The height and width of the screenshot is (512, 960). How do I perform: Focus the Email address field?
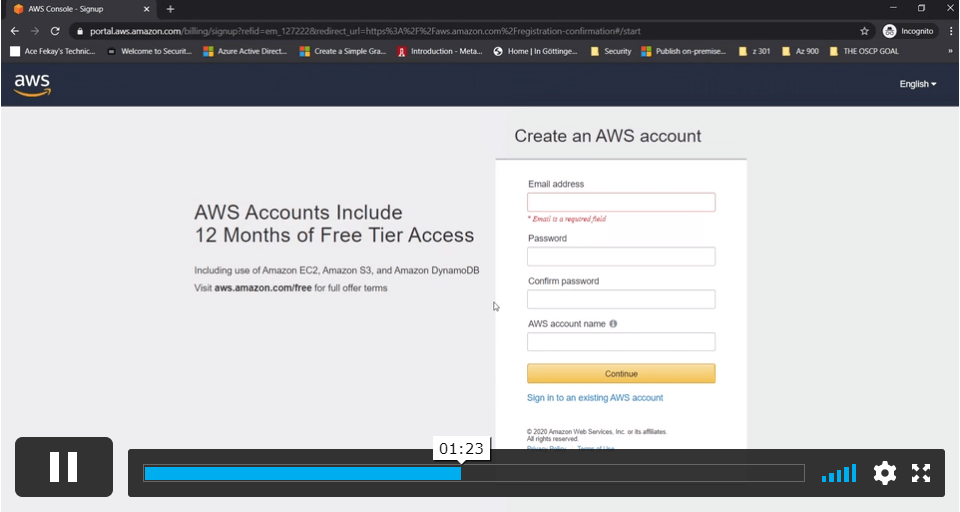(x=621, y=202)
